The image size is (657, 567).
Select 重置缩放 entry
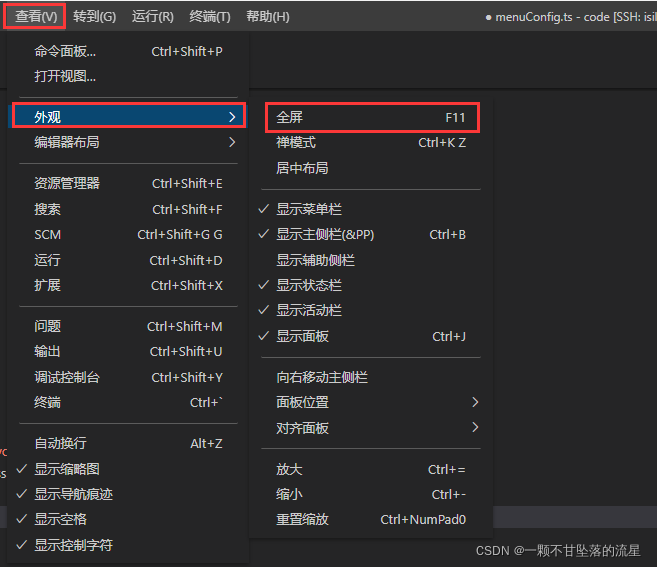pos(371,520)
